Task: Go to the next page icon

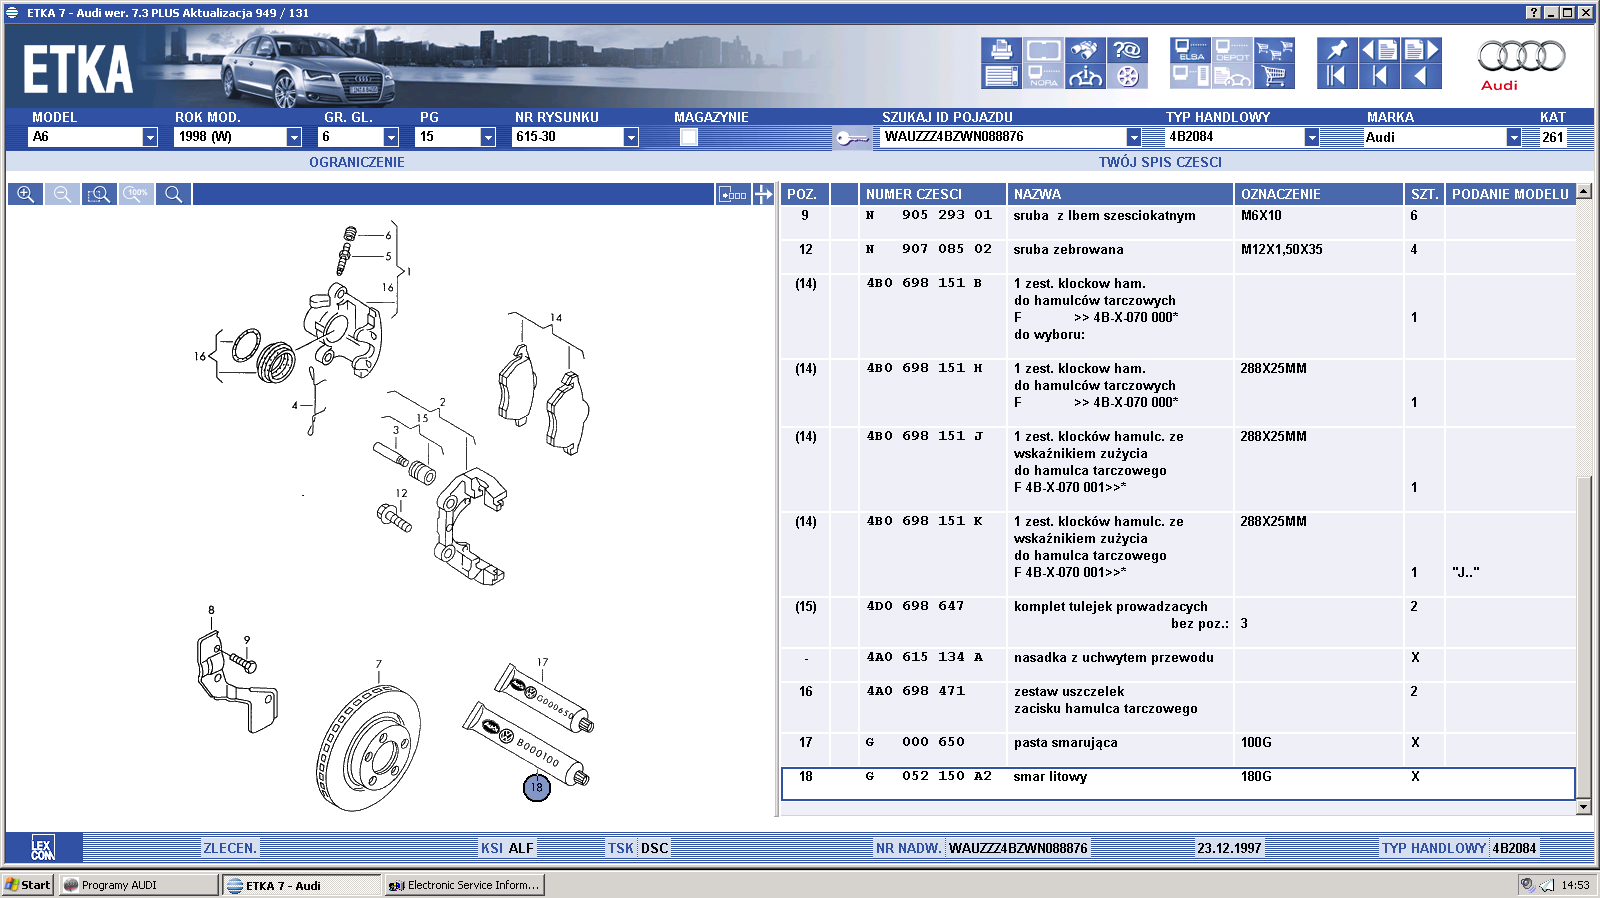Action: coord(1421,50)
